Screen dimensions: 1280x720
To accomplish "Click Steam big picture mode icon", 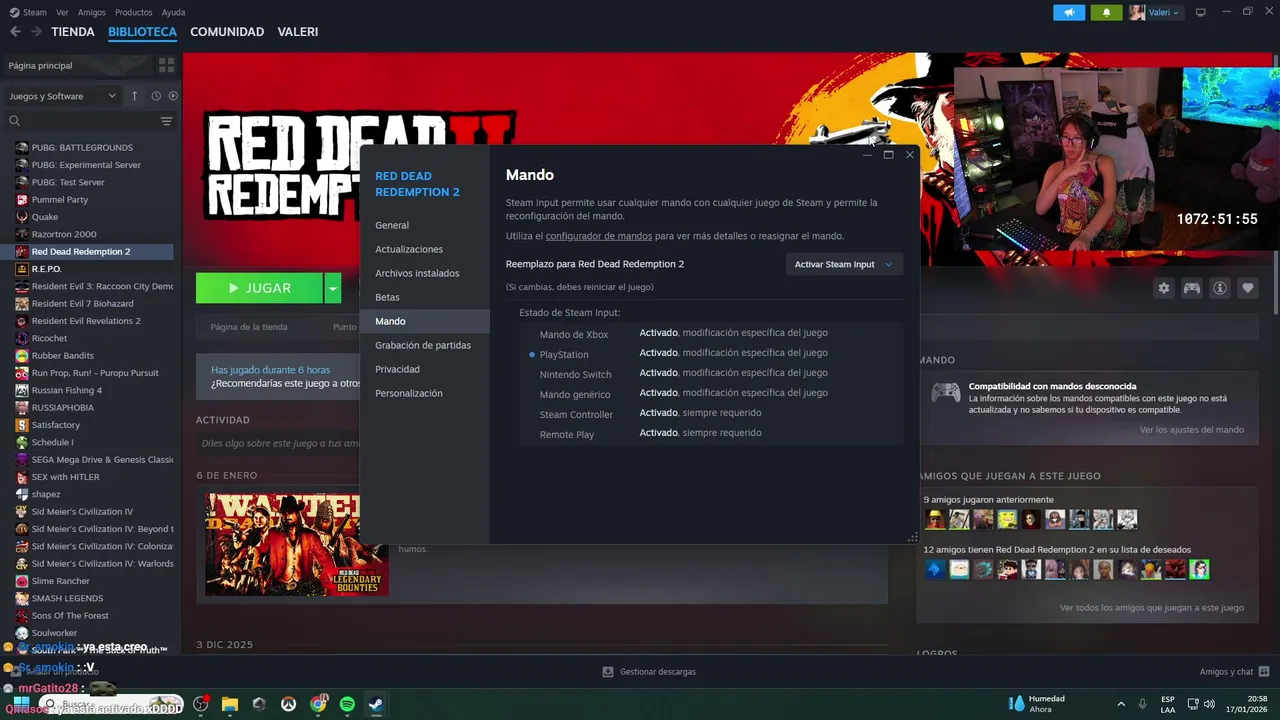I will (x=1201, y=12).
